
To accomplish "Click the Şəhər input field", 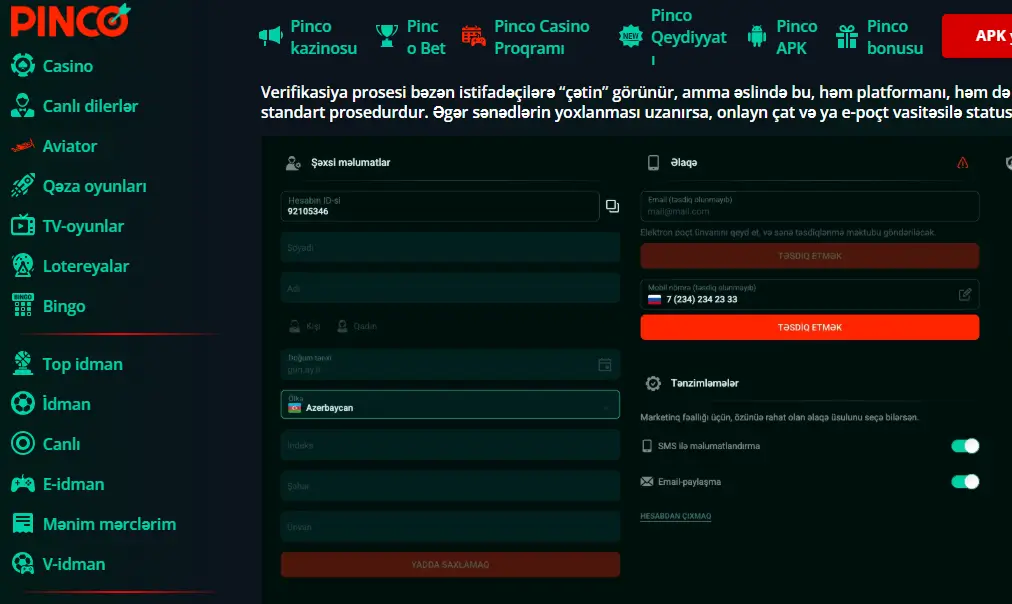I will coord(450,486).
